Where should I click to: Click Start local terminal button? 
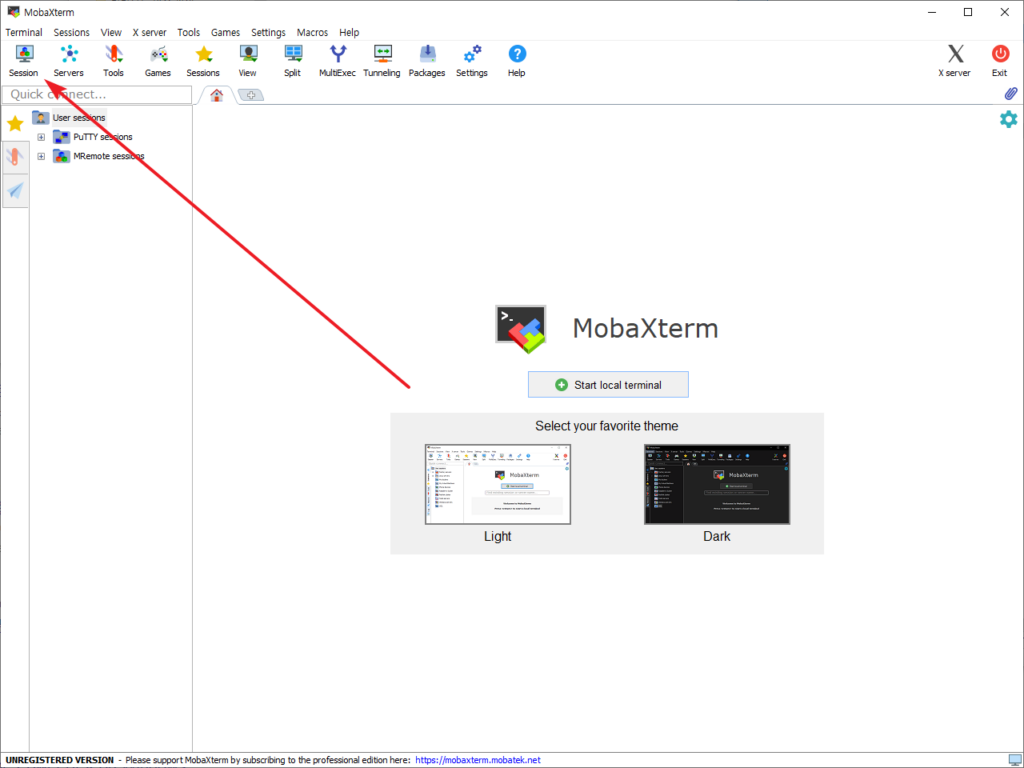[608, 385]
